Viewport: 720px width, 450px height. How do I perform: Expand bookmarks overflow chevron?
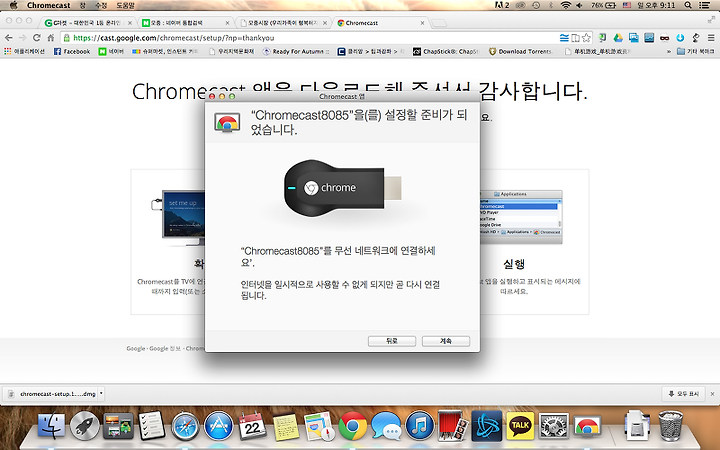tap(669, 51)
